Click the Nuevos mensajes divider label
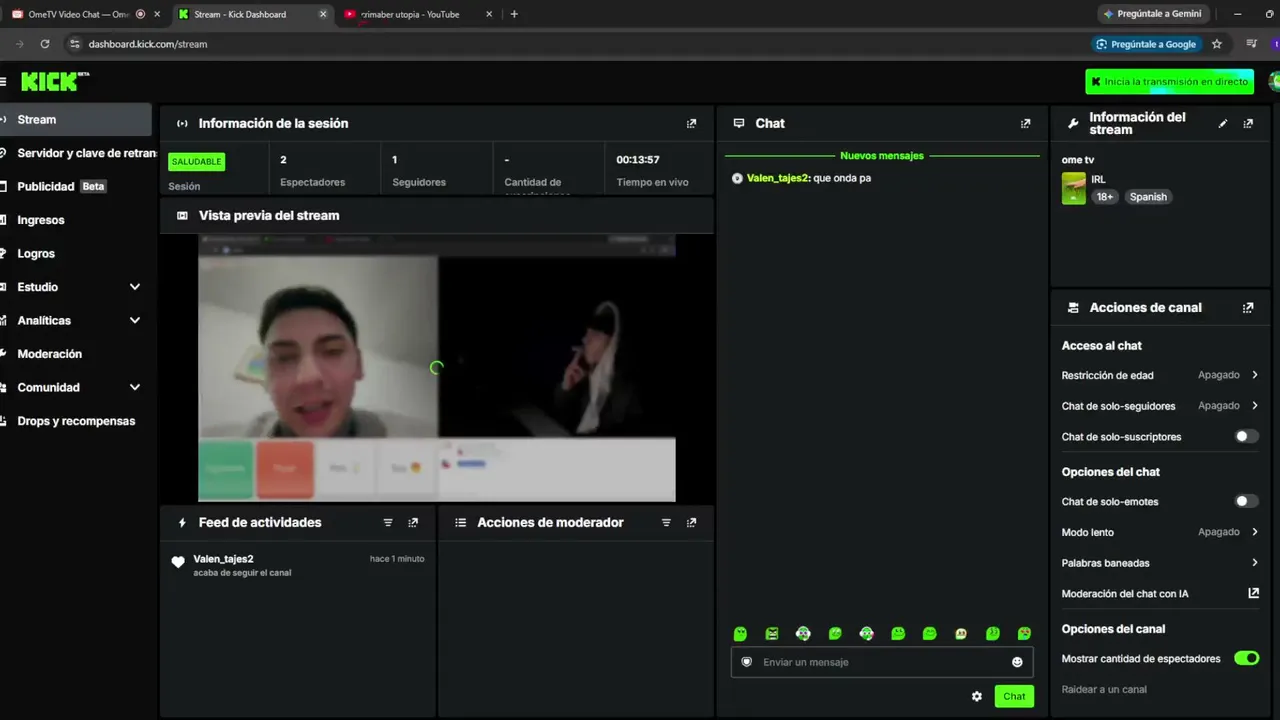Viewport: 1280px width, 720px height. click(882, 156)
